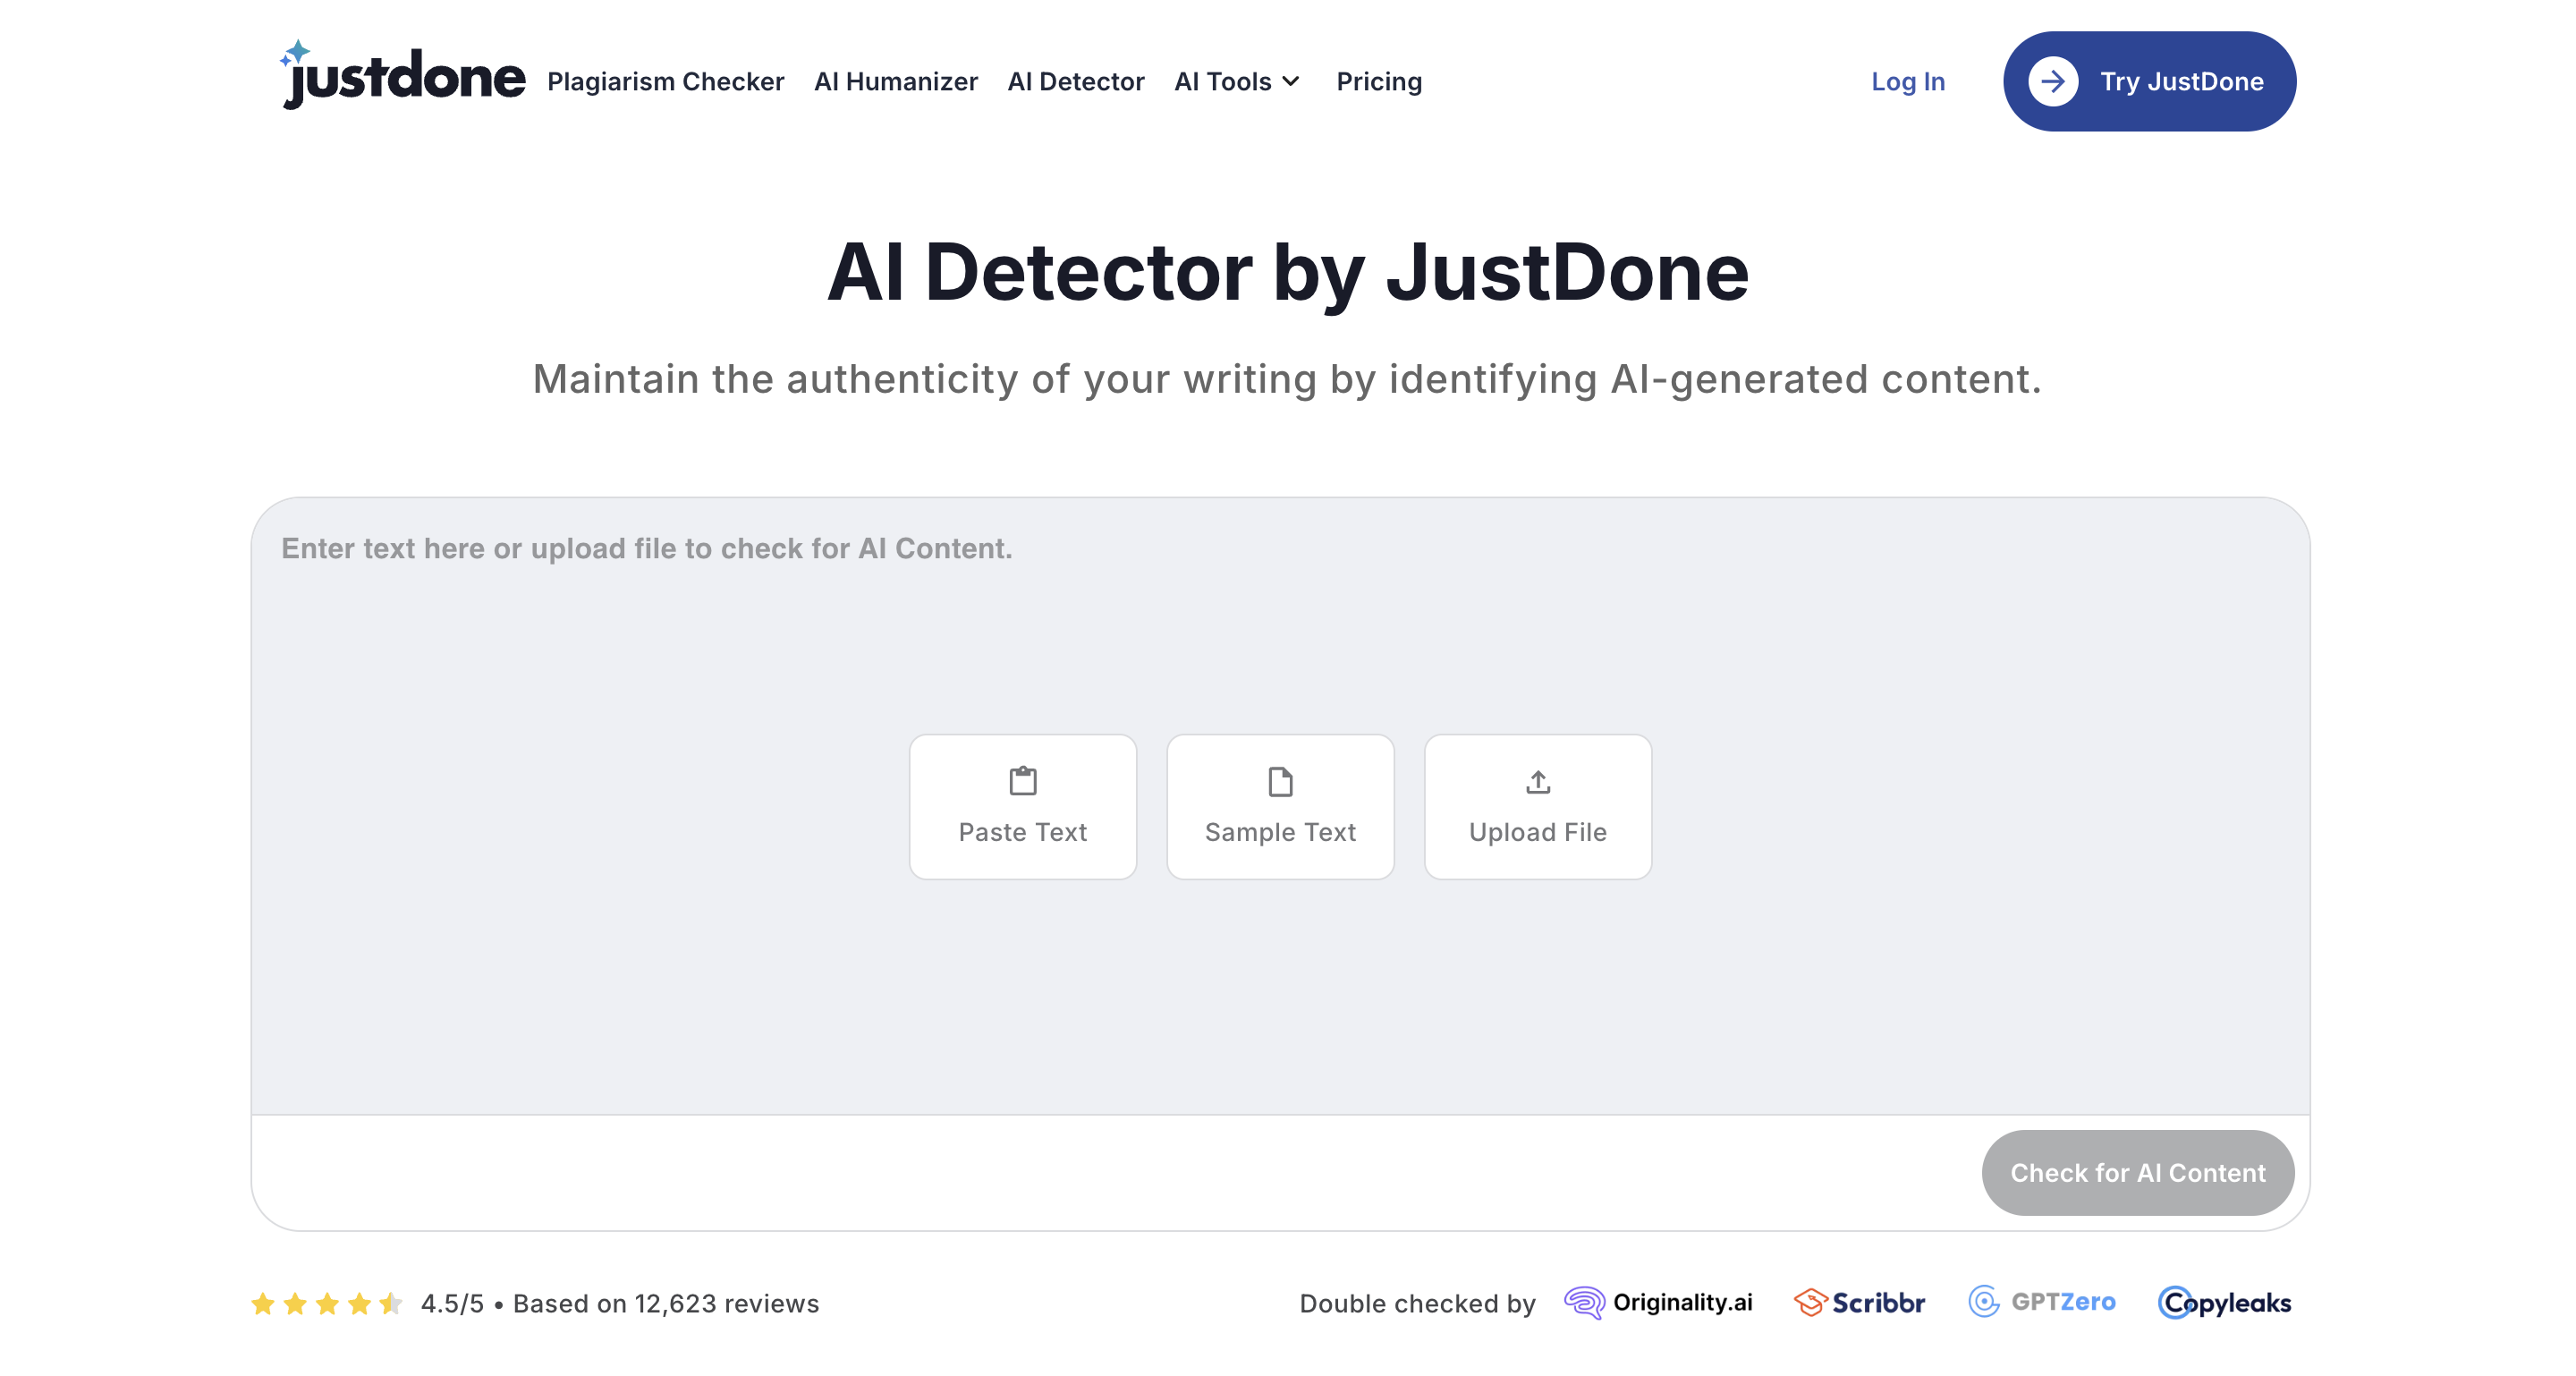
Task: Click the Copyleaks logo
Action: point(2224,1302)
